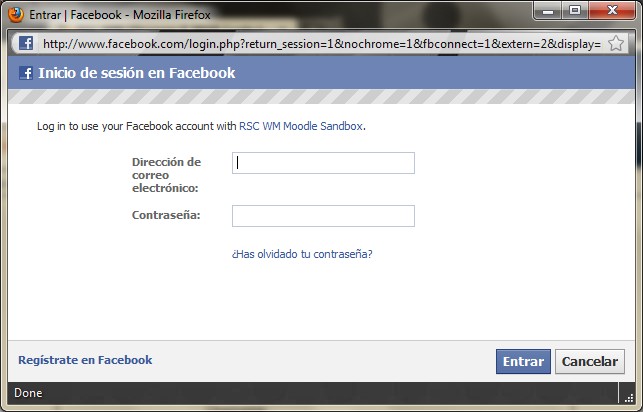Screen dimensions: 643x412
Task: Open the RSC WM Moodle Sandbox link
Action: click(301, 126)
